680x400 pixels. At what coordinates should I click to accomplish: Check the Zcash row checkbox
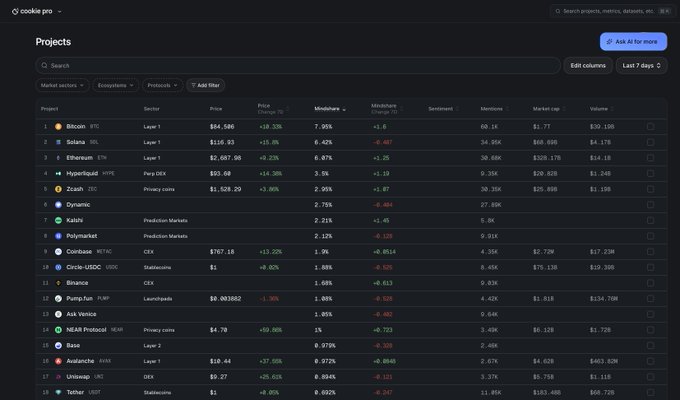coord(650,189)
